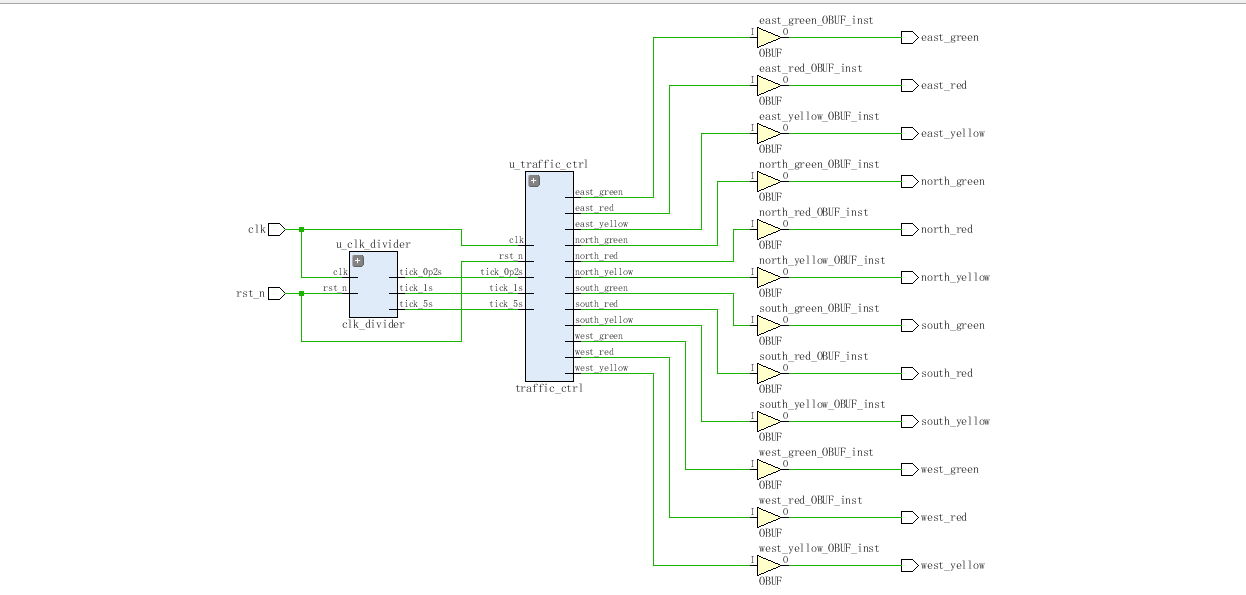Viewport: 1246px width, 595px height.
Task: Click the u_clk_divider instance name
Action: [373, 244]
